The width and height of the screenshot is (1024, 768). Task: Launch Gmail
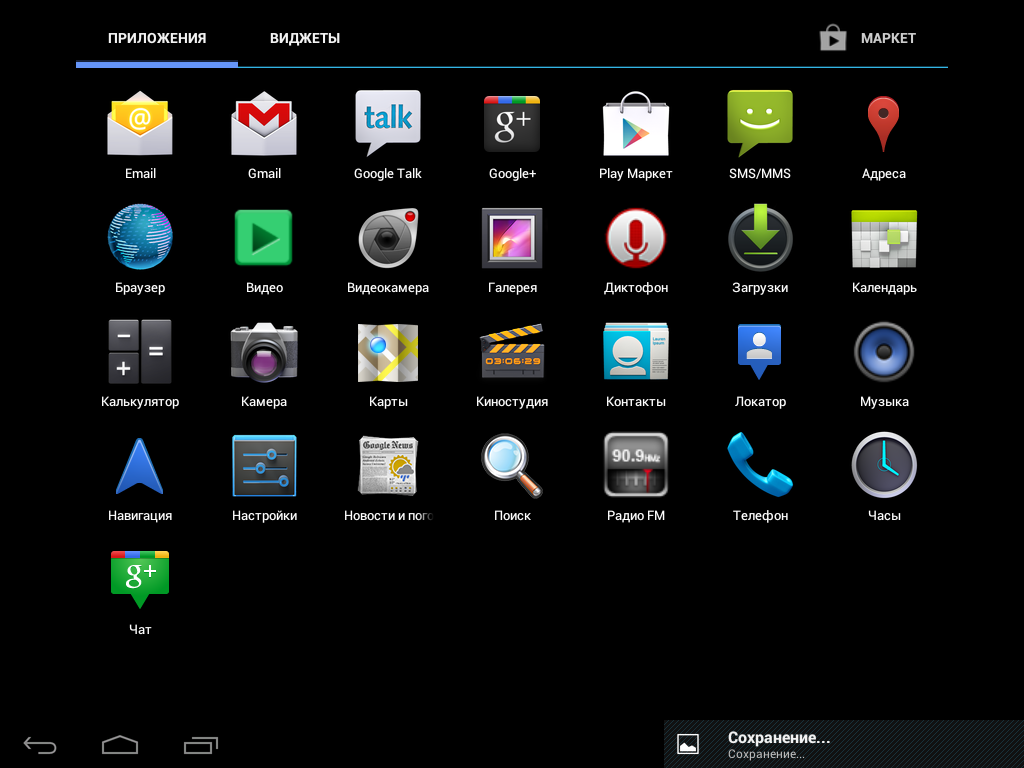[264, 135]
